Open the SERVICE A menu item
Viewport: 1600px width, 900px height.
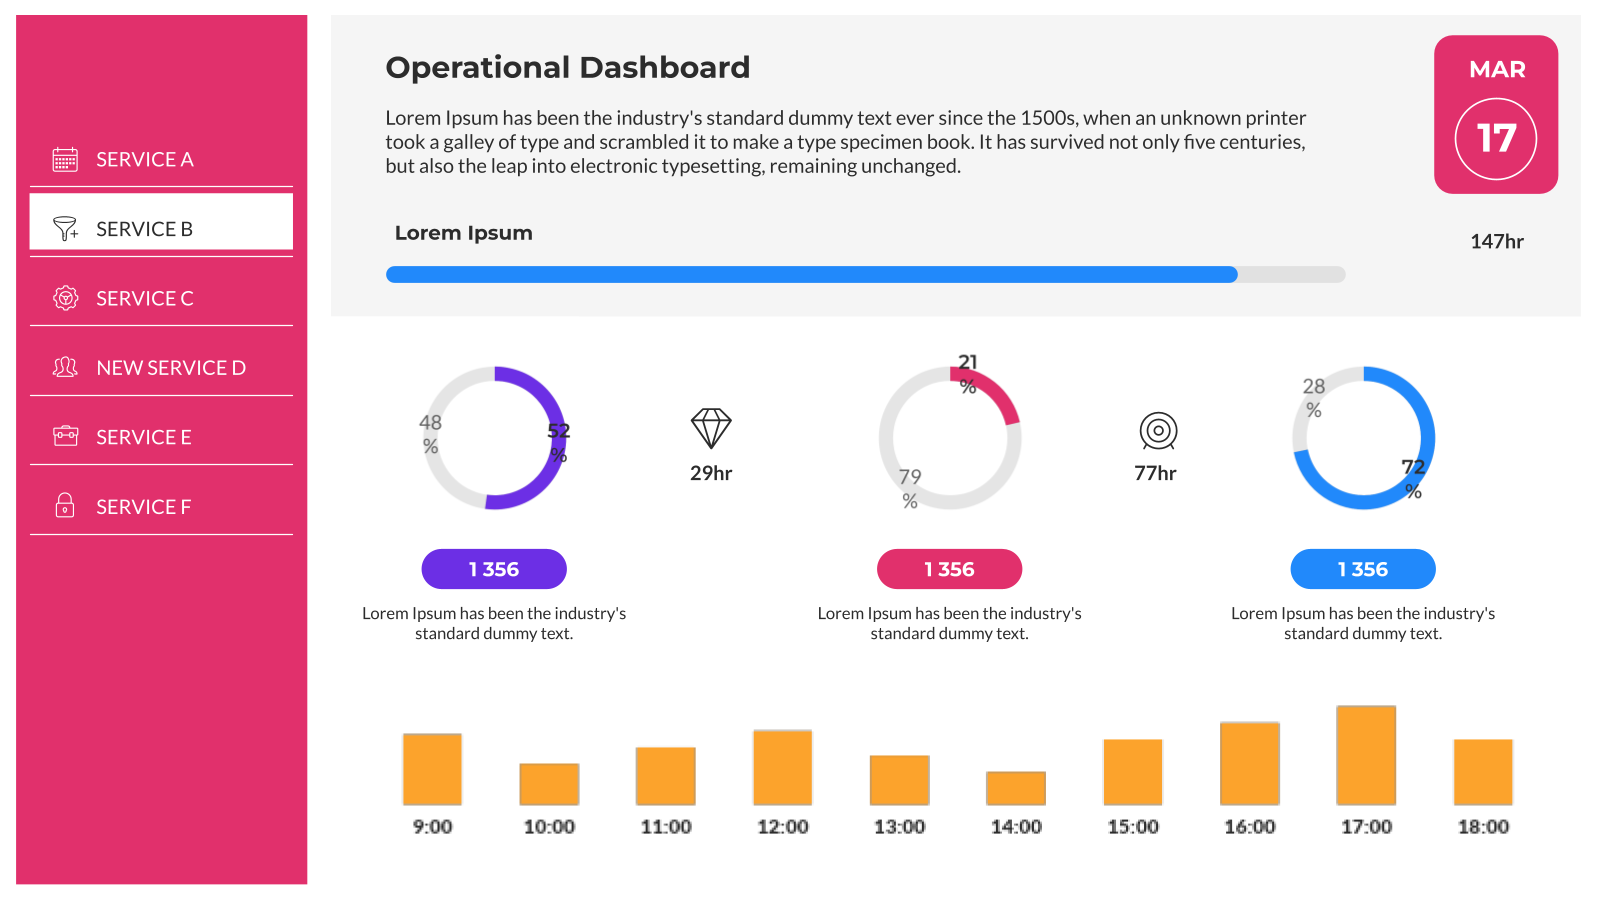pyautogui.click(x=145, y=160)
